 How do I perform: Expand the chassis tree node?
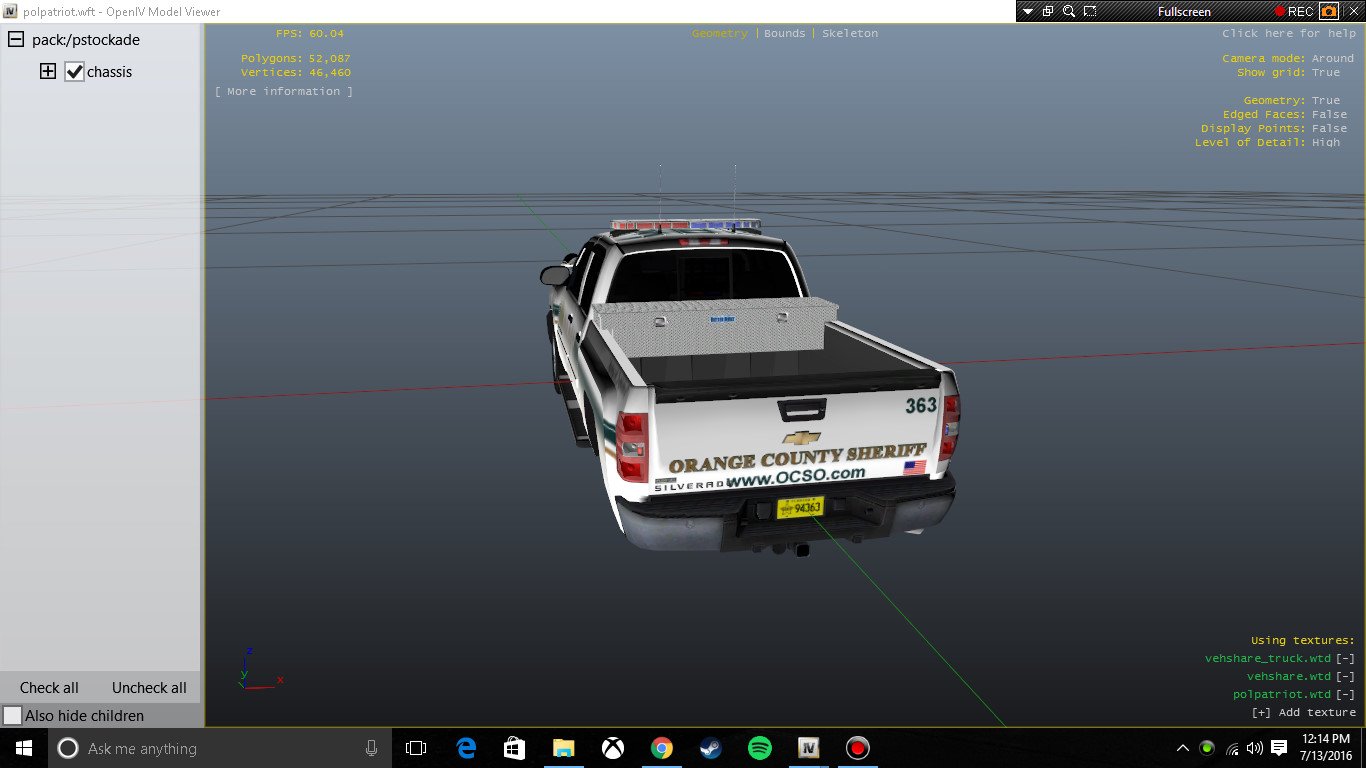(47, 72)
